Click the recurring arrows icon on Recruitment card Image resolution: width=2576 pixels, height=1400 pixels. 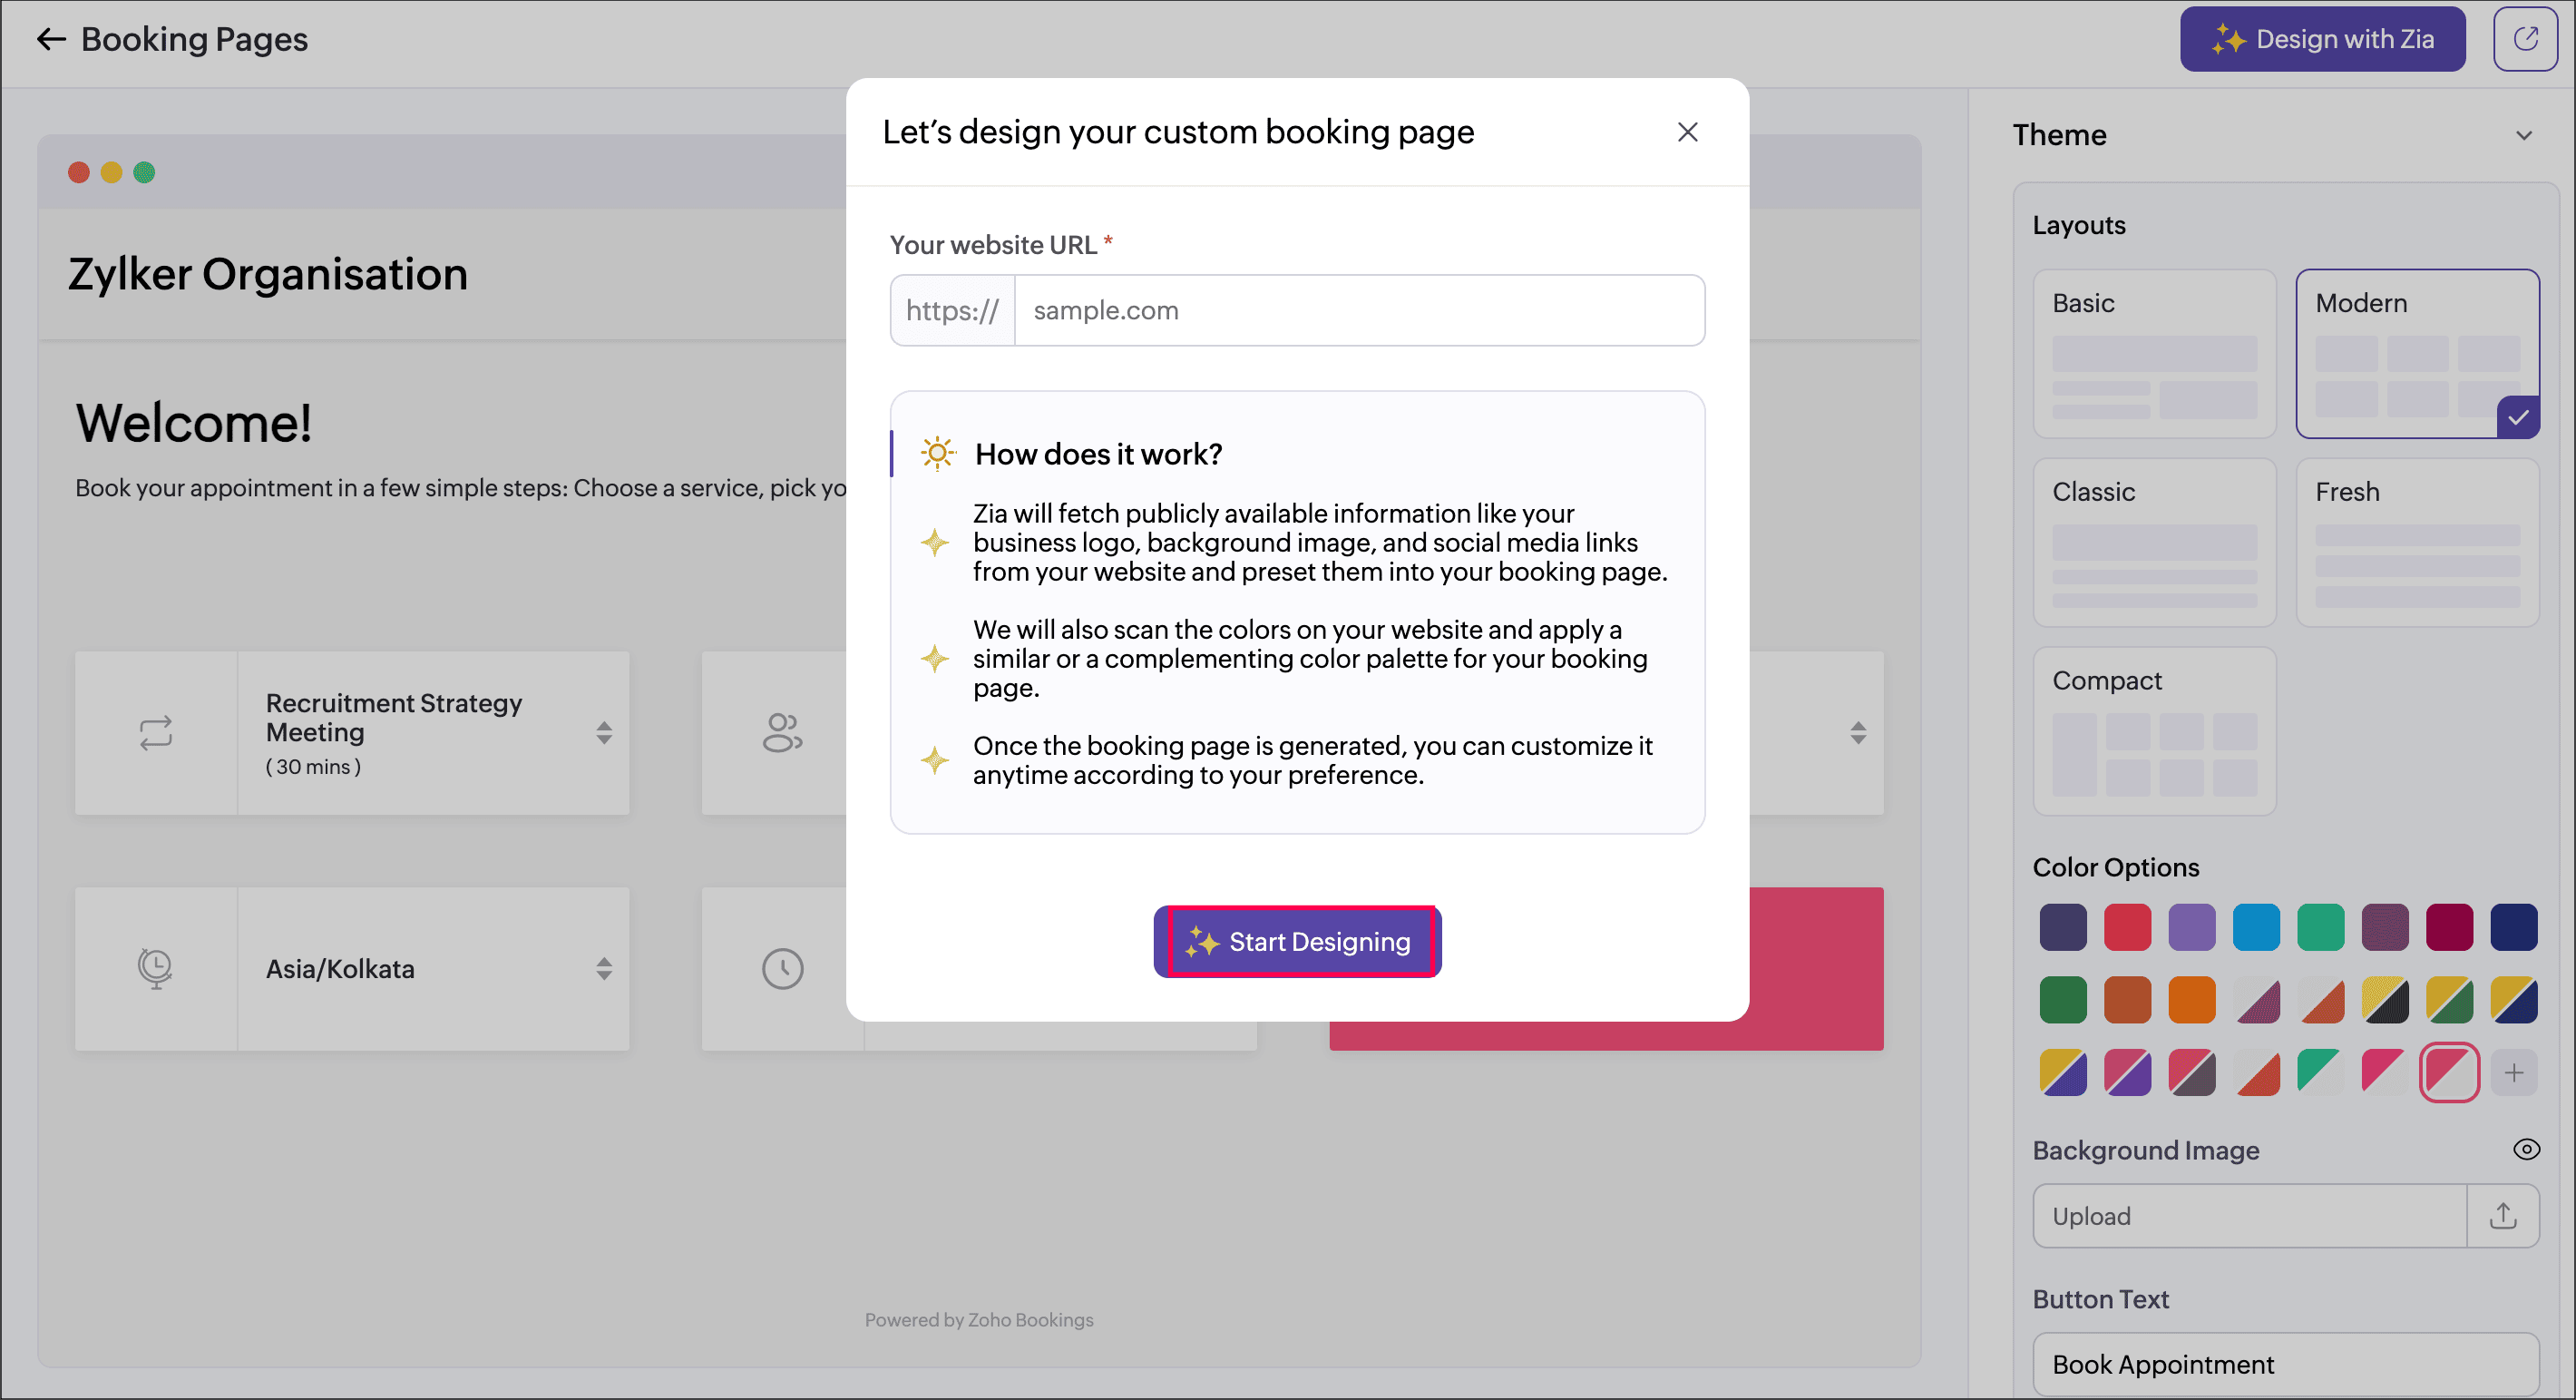click(156, 733)
